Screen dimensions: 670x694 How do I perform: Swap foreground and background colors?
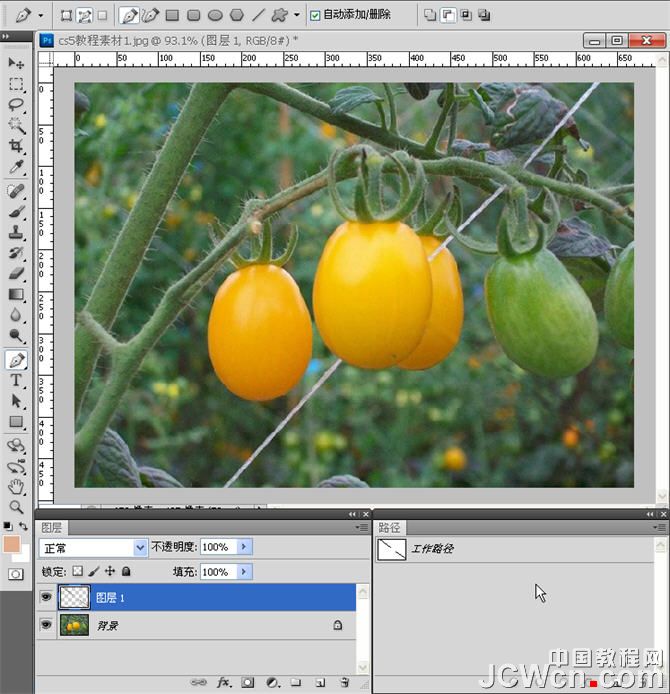pos(23,526)
